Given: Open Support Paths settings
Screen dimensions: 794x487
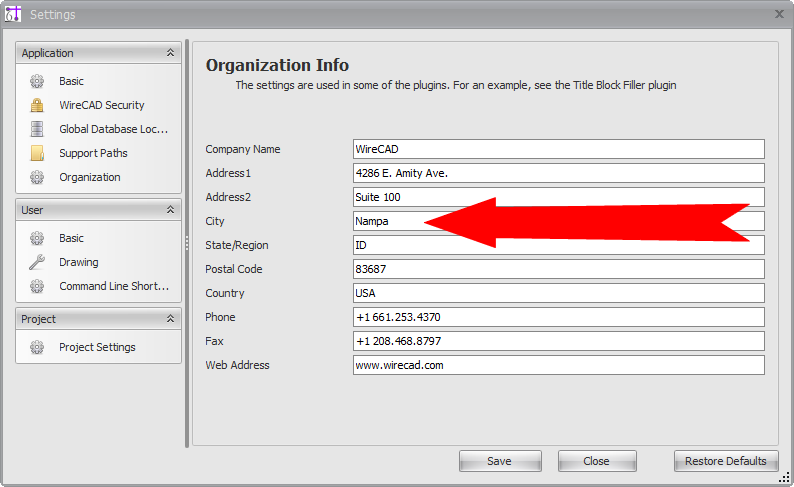Looking at the screenshot, I should tap(93, 153).
